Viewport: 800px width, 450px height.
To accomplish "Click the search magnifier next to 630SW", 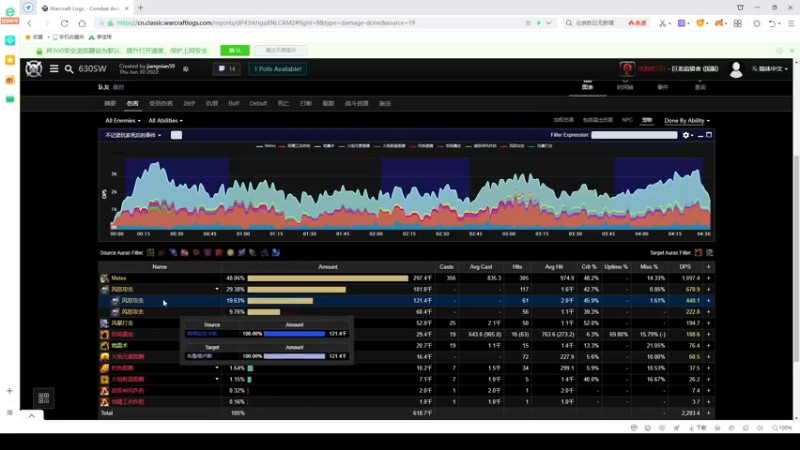I will click(69, 69).
